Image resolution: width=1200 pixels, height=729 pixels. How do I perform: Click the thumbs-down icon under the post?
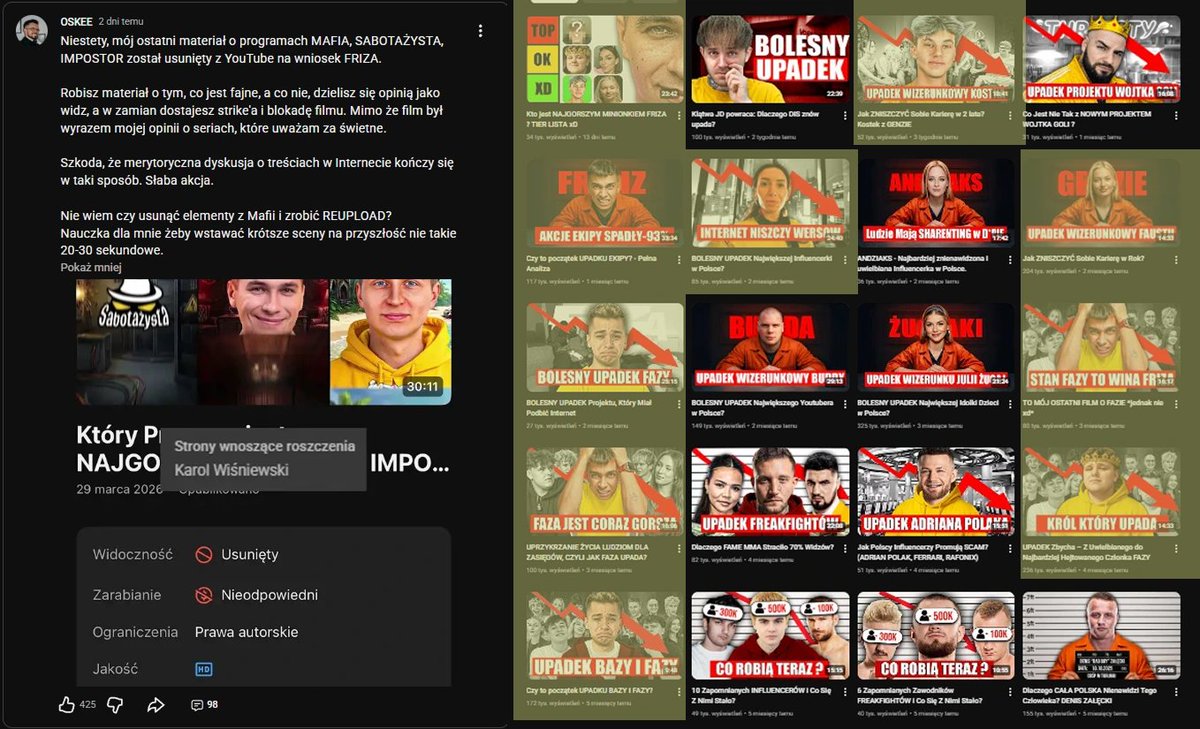[x=115, y=705]
